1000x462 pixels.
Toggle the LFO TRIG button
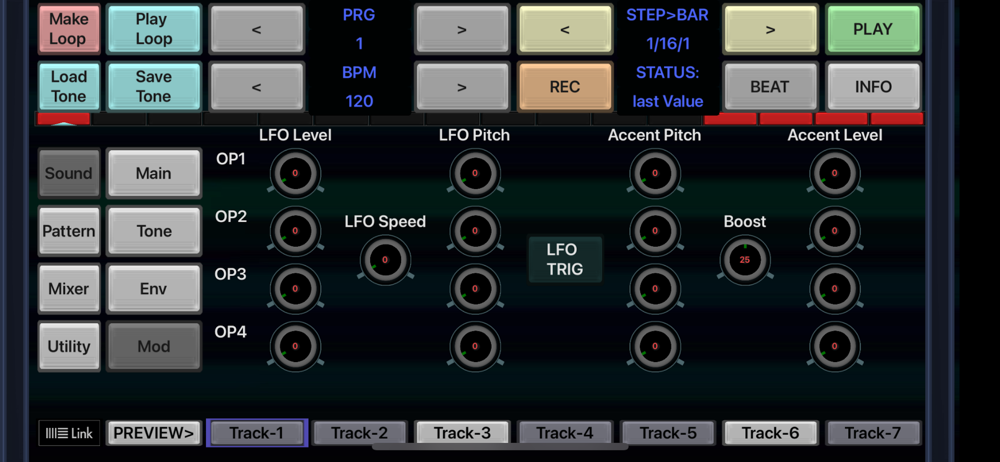point(565,260)
